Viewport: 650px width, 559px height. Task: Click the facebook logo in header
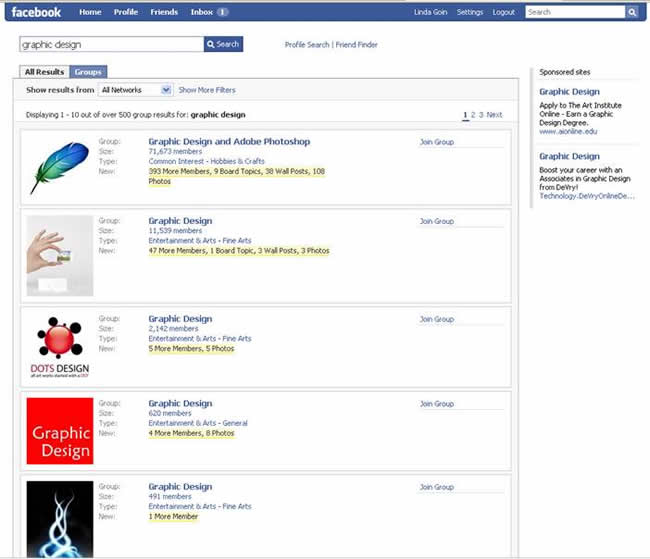pos(36,12)
